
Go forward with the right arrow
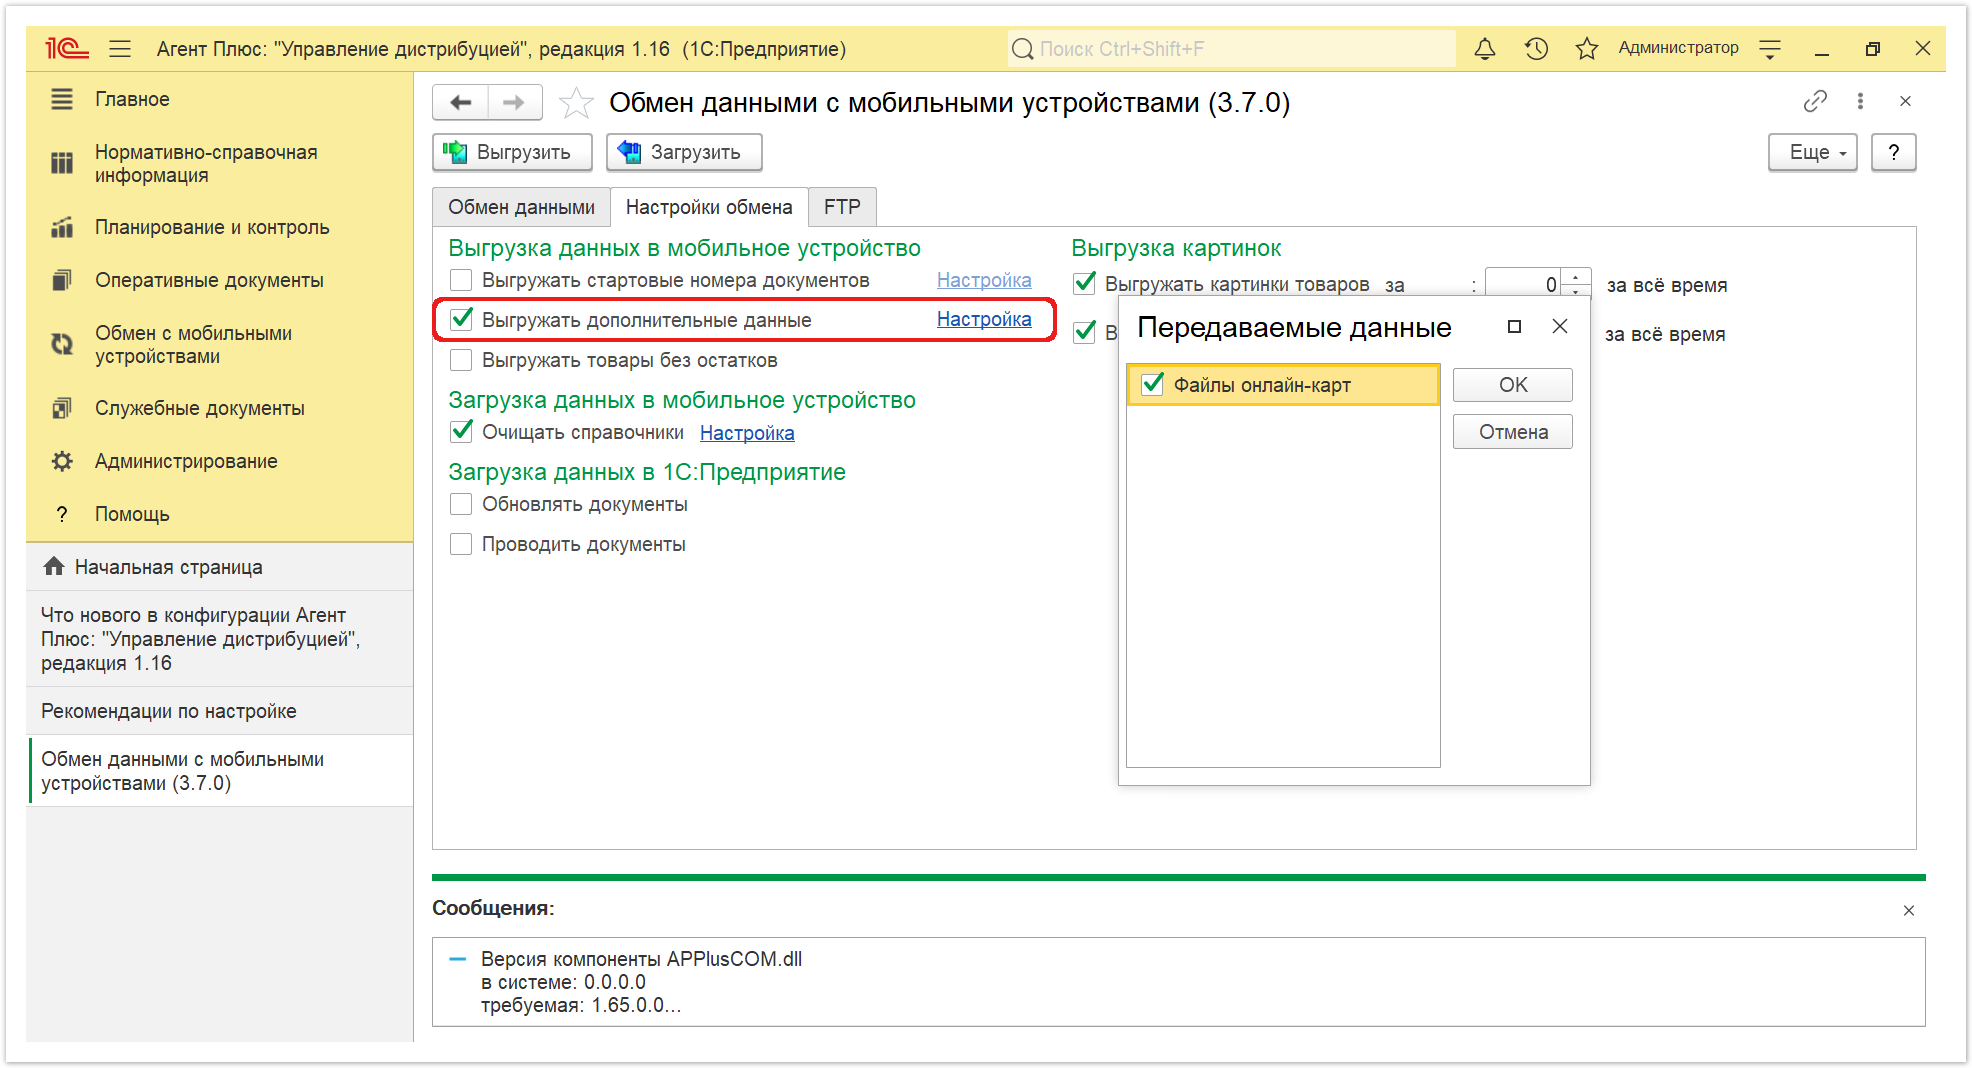[514, 102]
